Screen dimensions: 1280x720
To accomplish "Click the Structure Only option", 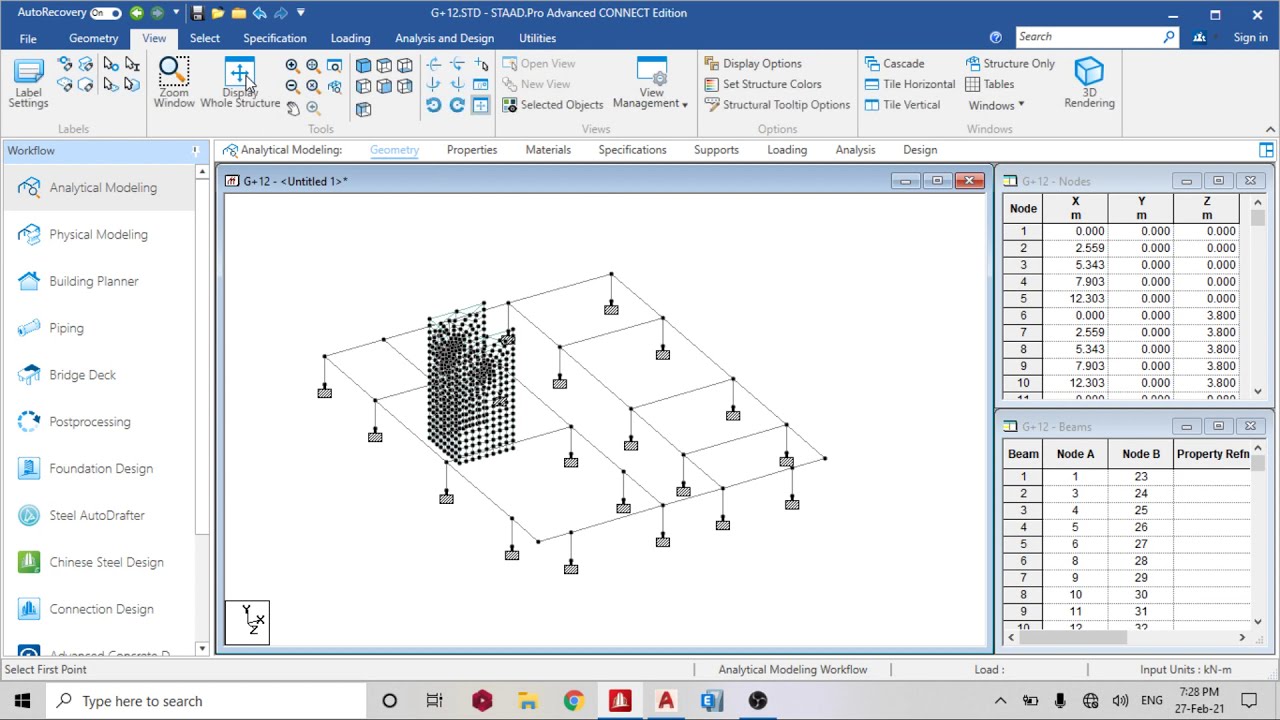I will [x=1010, y=63].
